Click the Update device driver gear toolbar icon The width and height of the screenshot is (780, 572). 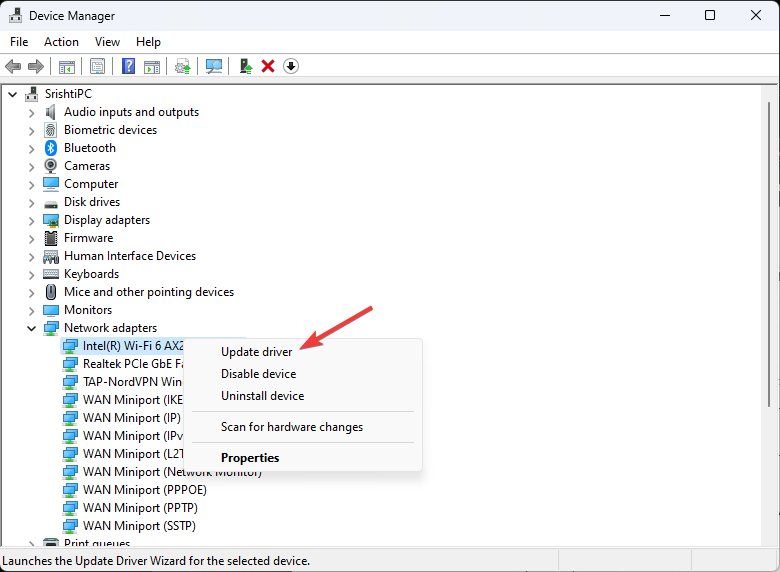tap(183, 66)
